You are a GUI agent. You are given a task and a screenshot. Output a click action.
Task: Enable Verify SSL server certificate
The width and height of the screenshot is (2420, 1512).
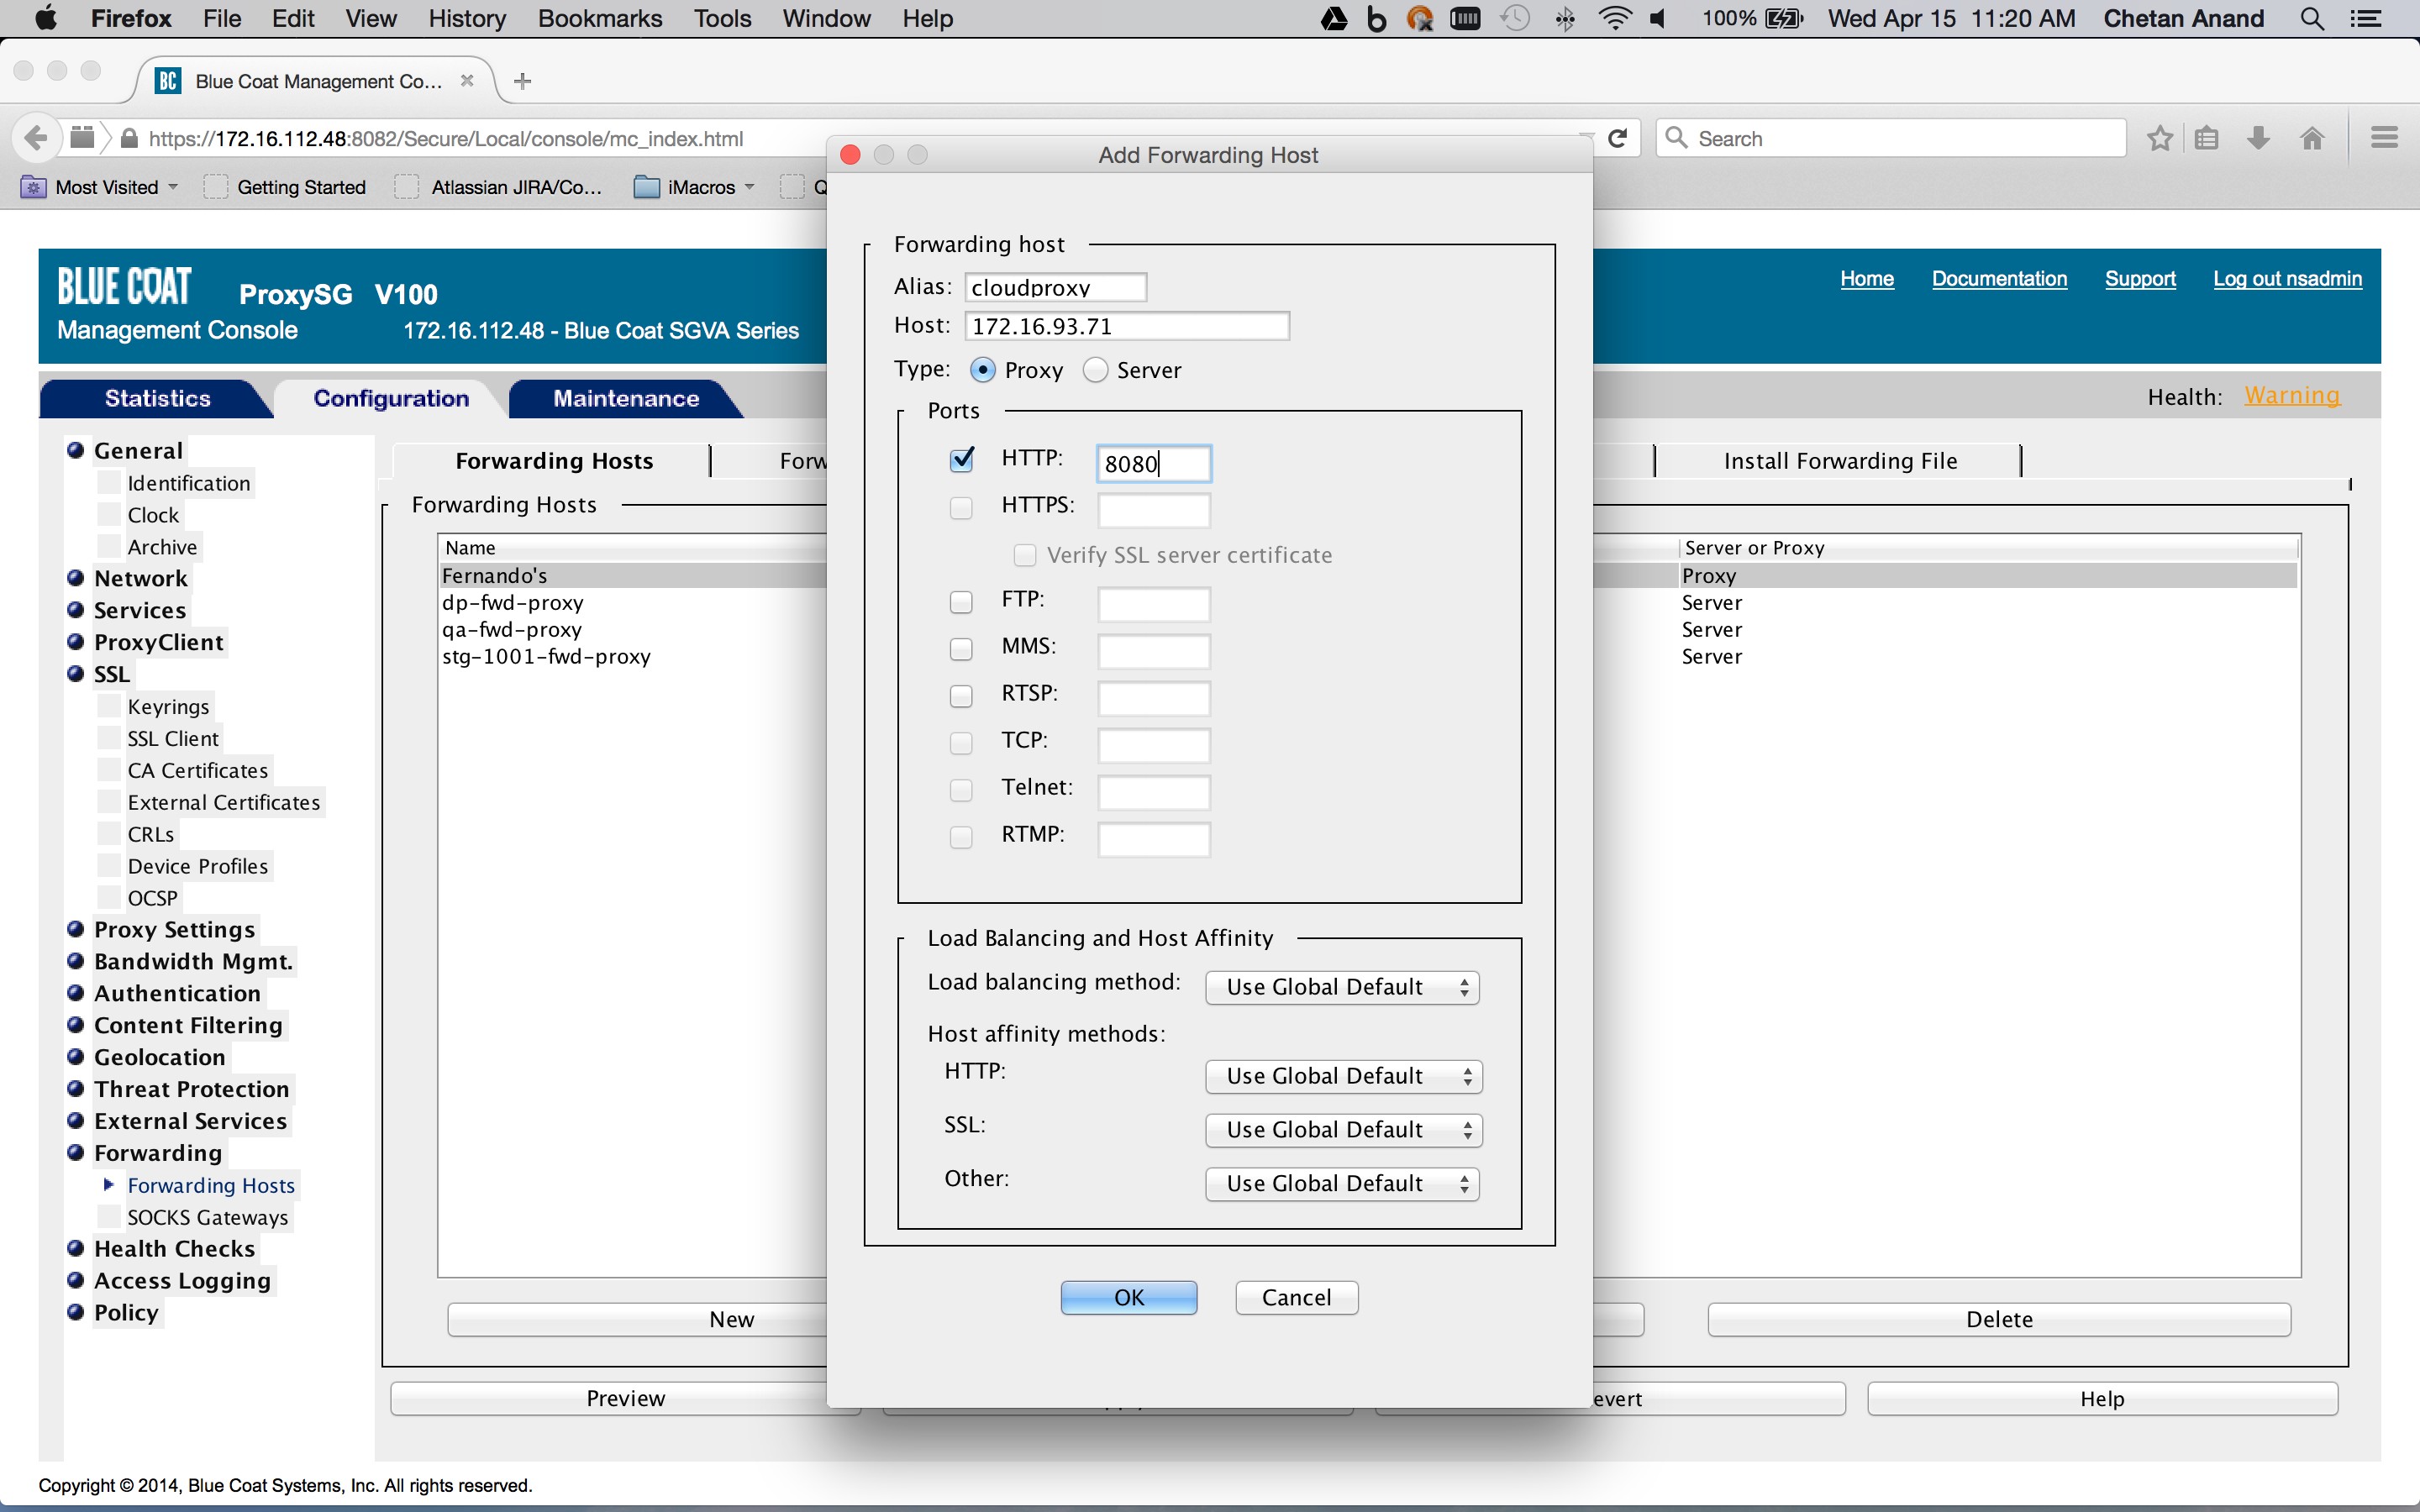tap(1024, 554)
